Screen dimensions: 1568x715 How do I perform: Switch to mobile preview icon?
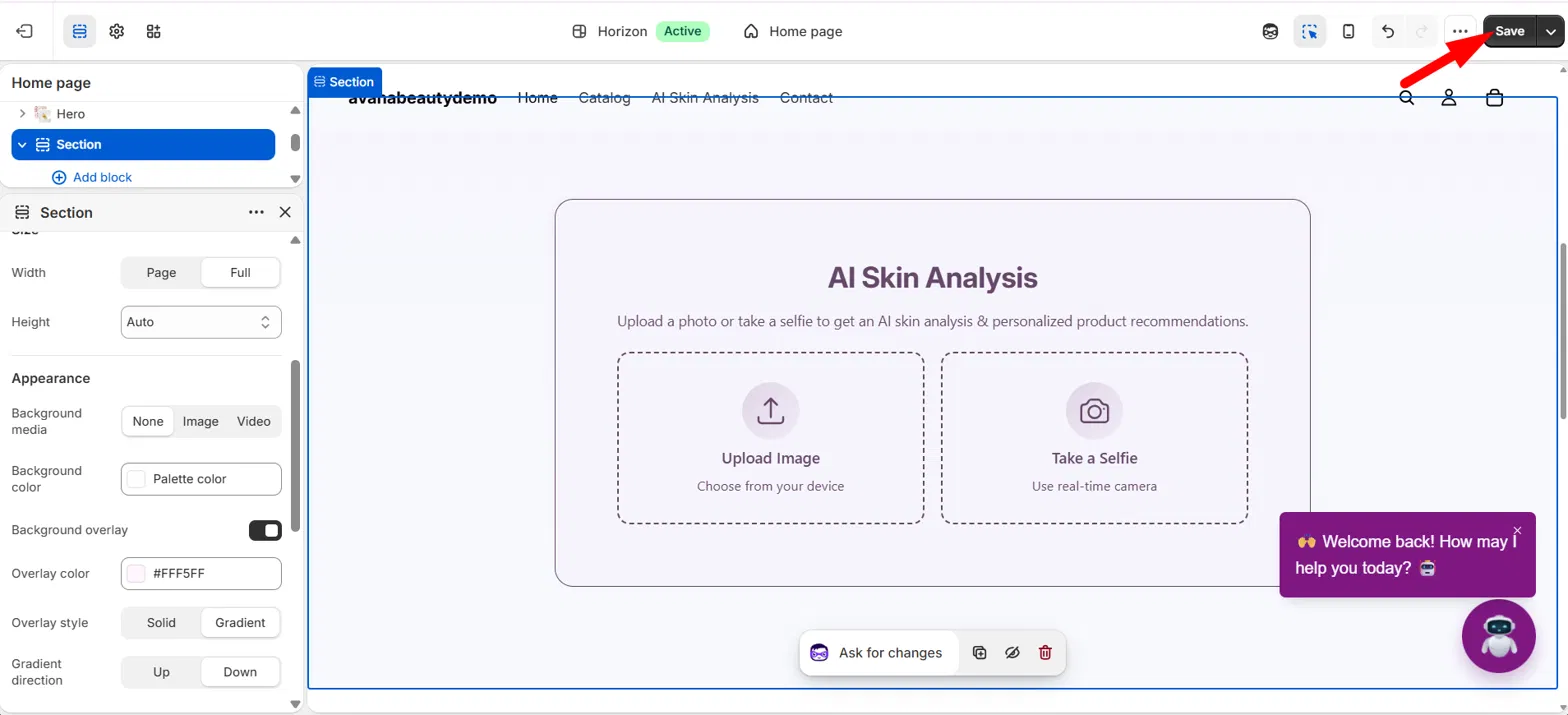click(1348, 31)
